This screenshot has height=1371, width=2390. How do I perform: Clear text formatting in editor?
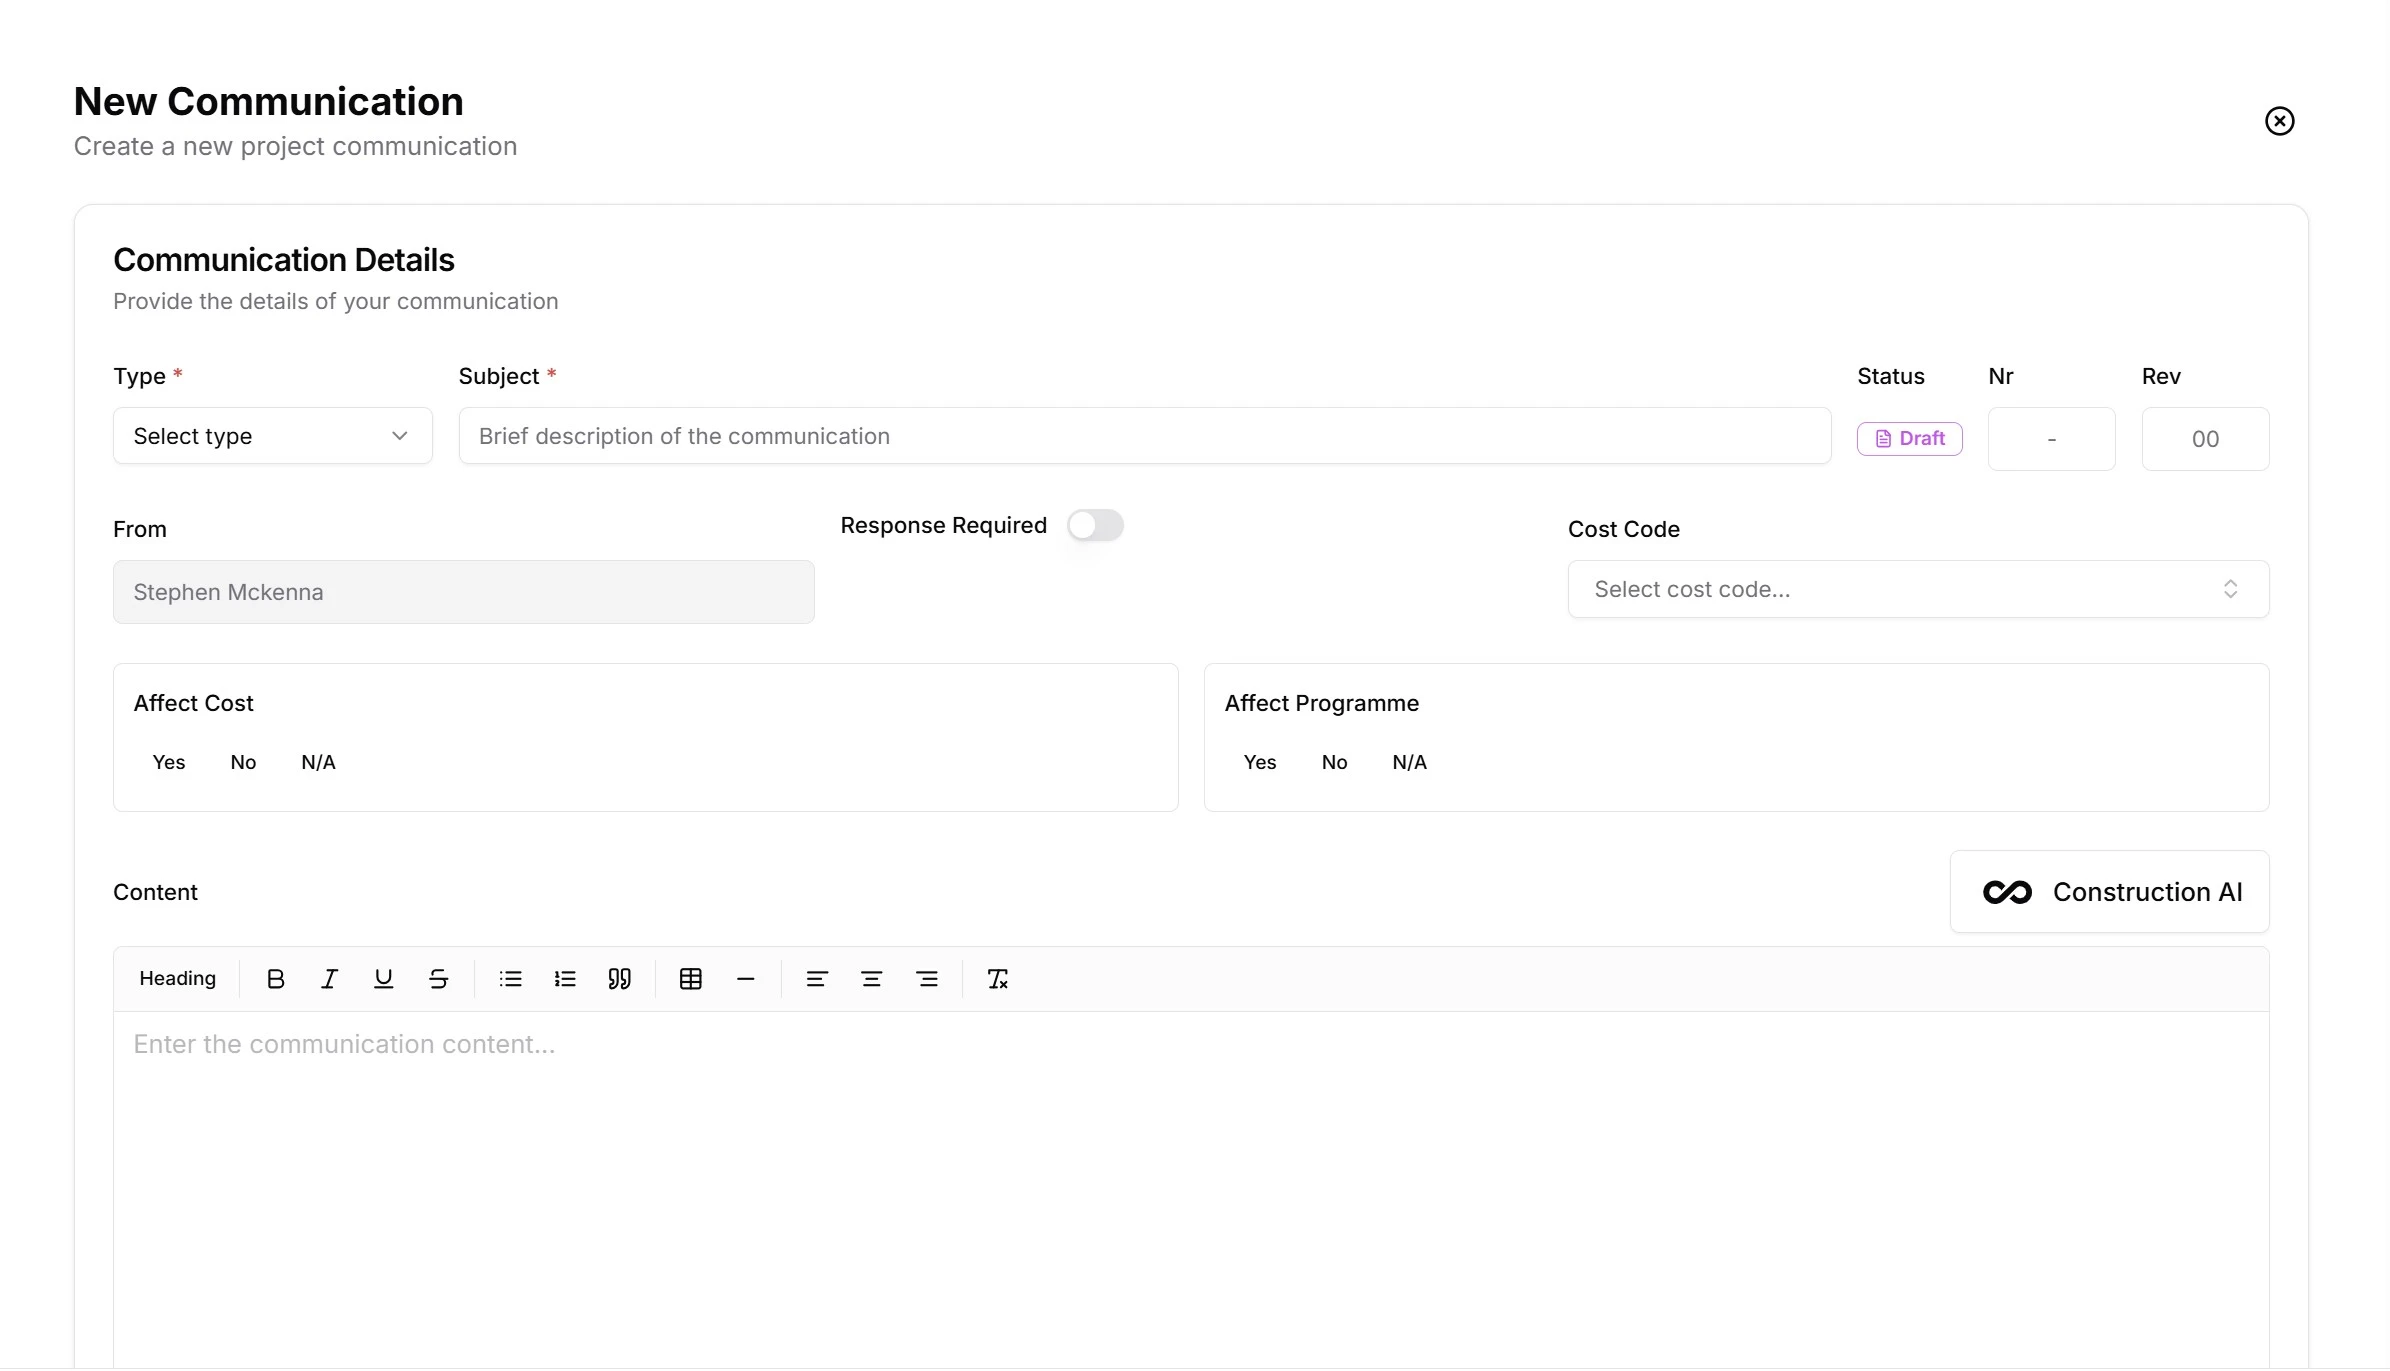point(997,978)
